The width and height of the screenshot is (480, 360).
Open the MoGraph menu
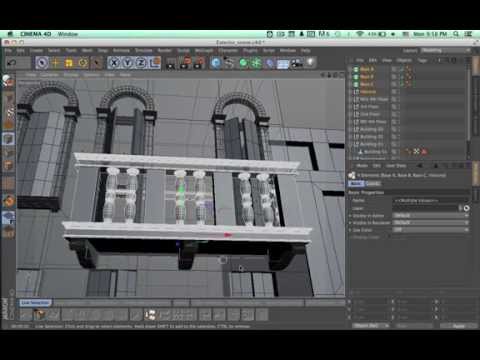(204, 51)
